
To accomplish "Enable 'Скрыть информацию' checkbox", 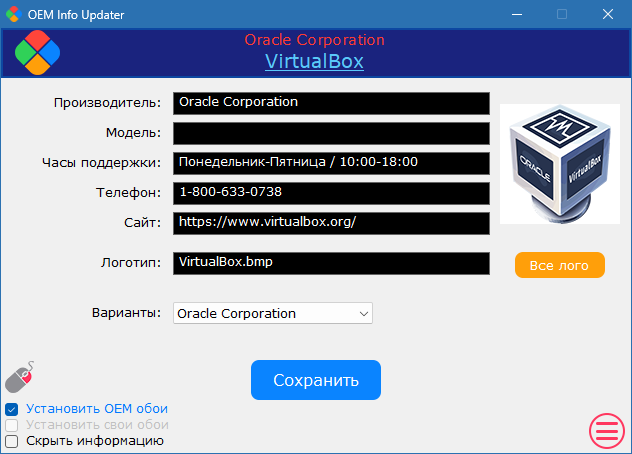I will click(12, 441).
